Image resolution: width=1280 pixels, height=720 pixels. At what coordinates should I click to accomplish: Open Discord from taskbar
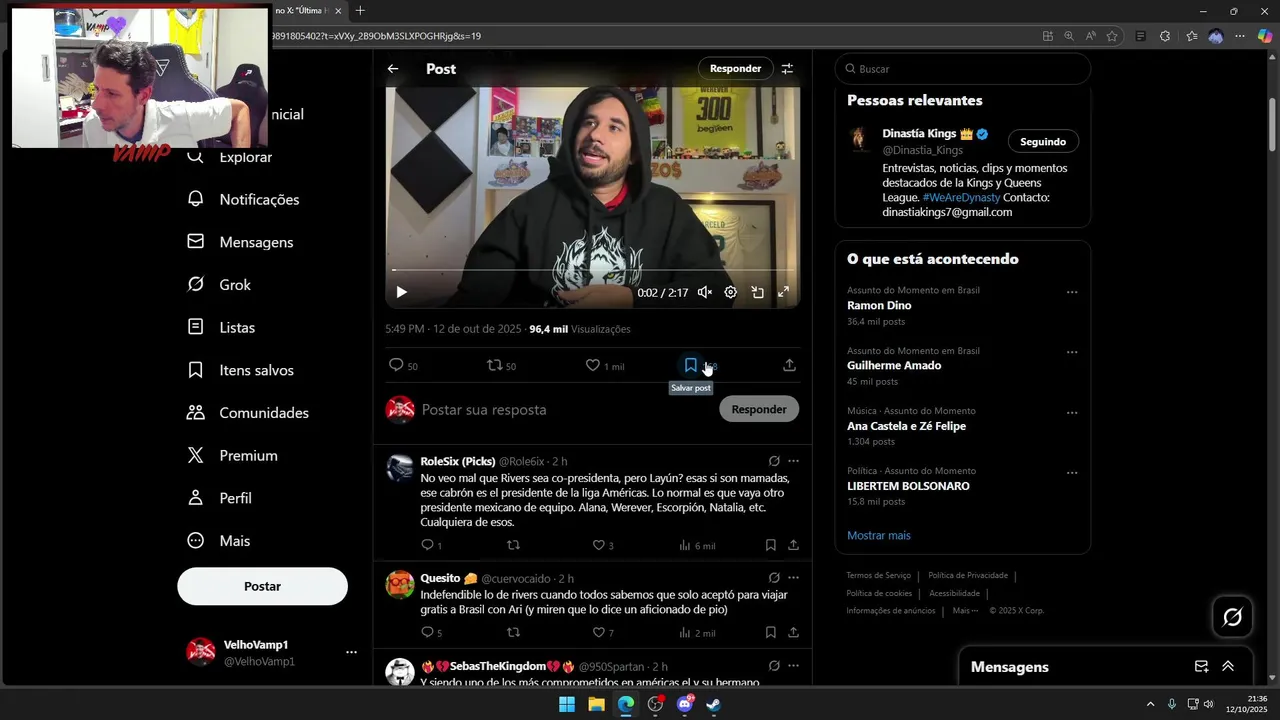point(685,704)
